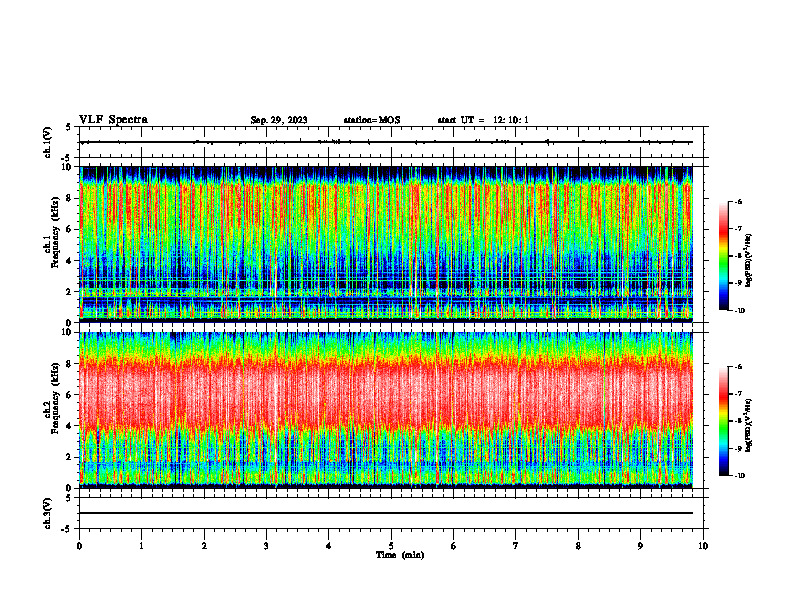This screenshot has width=792, height=612.
Task: Click the "-5" tick on the ch.3(V) axis
Action: (x=67, y=529)
